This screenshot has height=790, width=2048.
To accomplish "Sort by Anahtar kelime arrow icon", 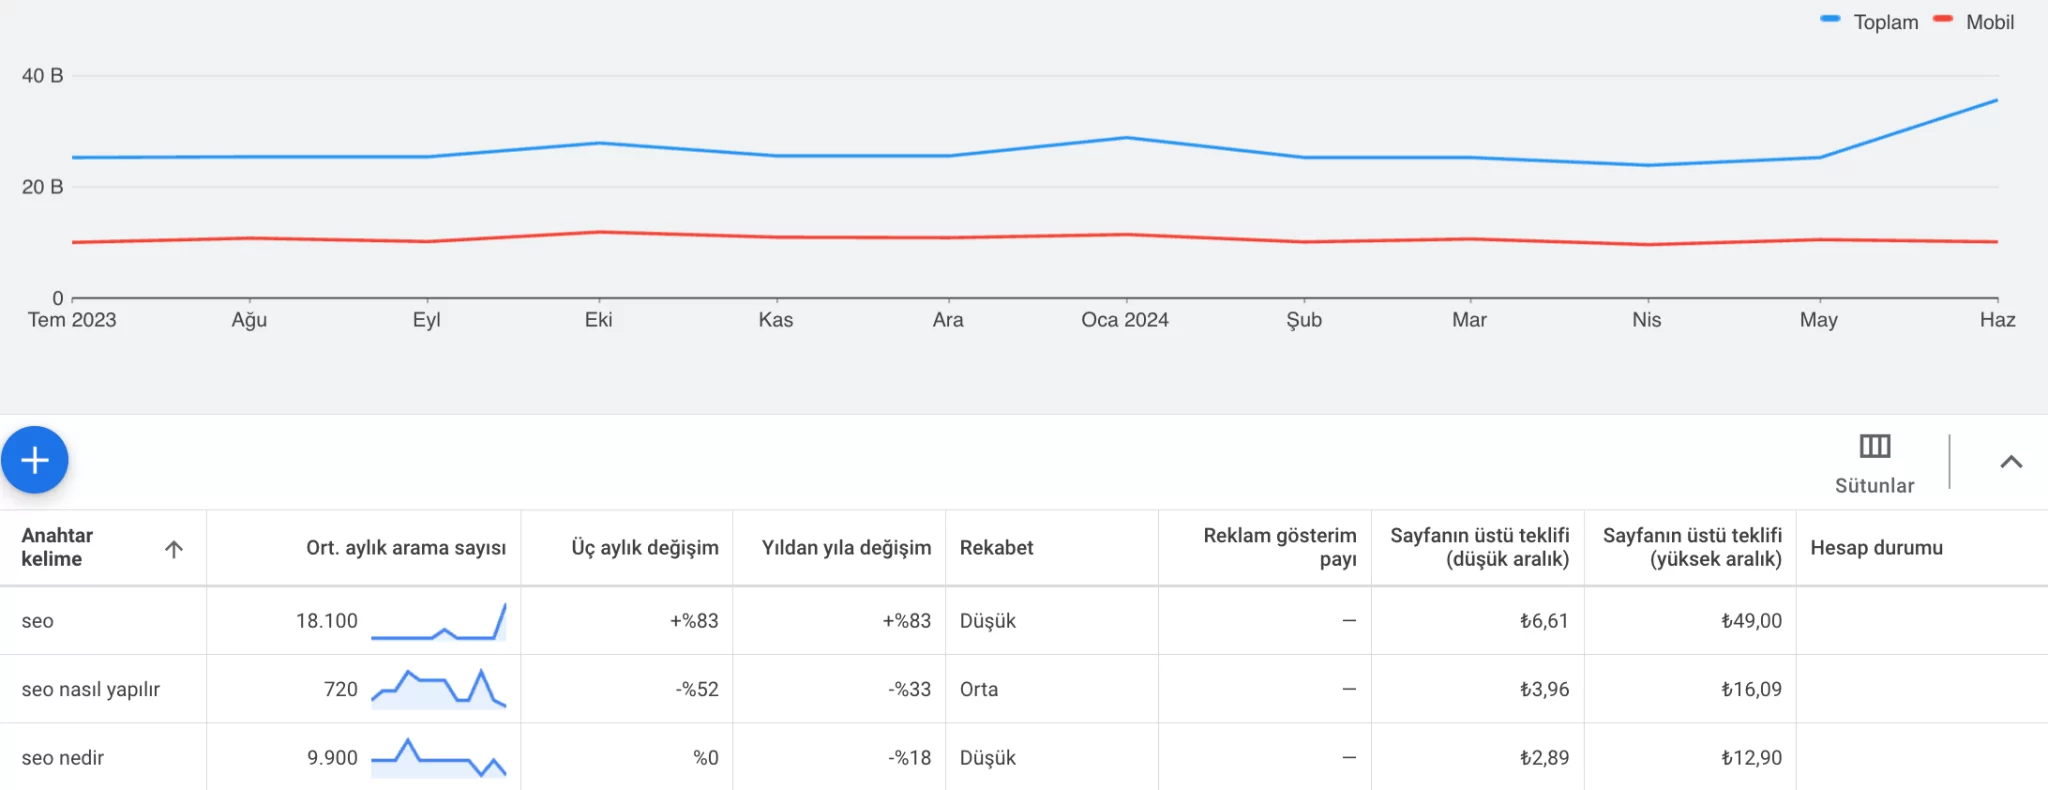I will point(174,548).
